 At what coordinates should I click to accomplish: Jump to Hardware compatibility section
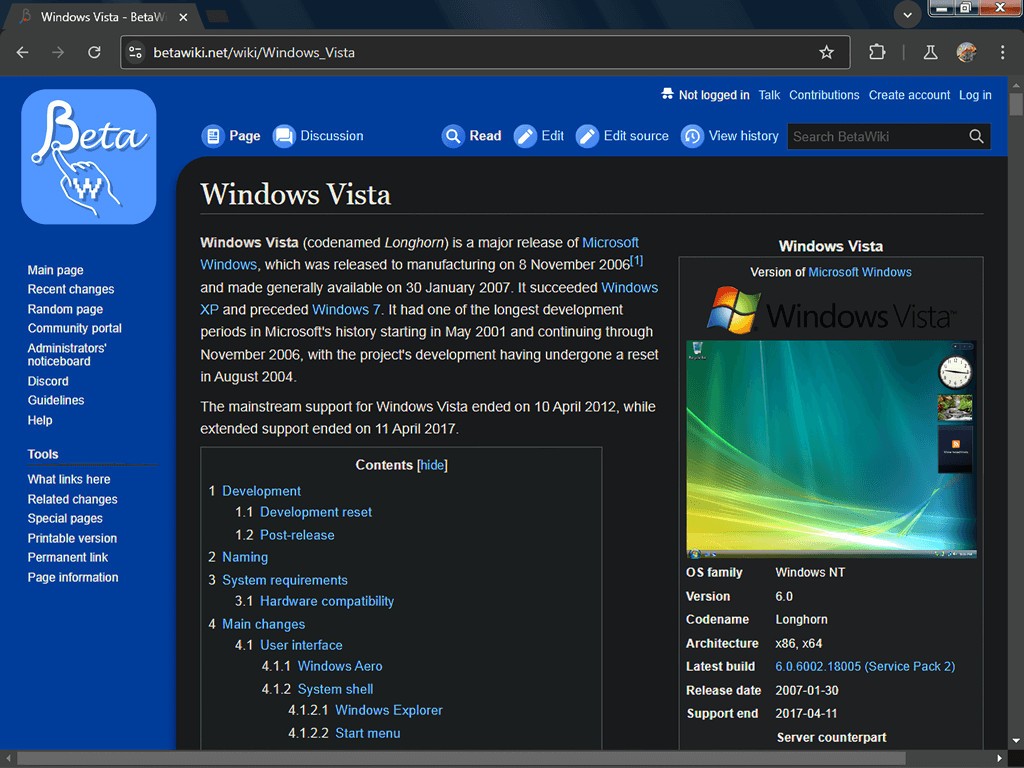[327, 601]
